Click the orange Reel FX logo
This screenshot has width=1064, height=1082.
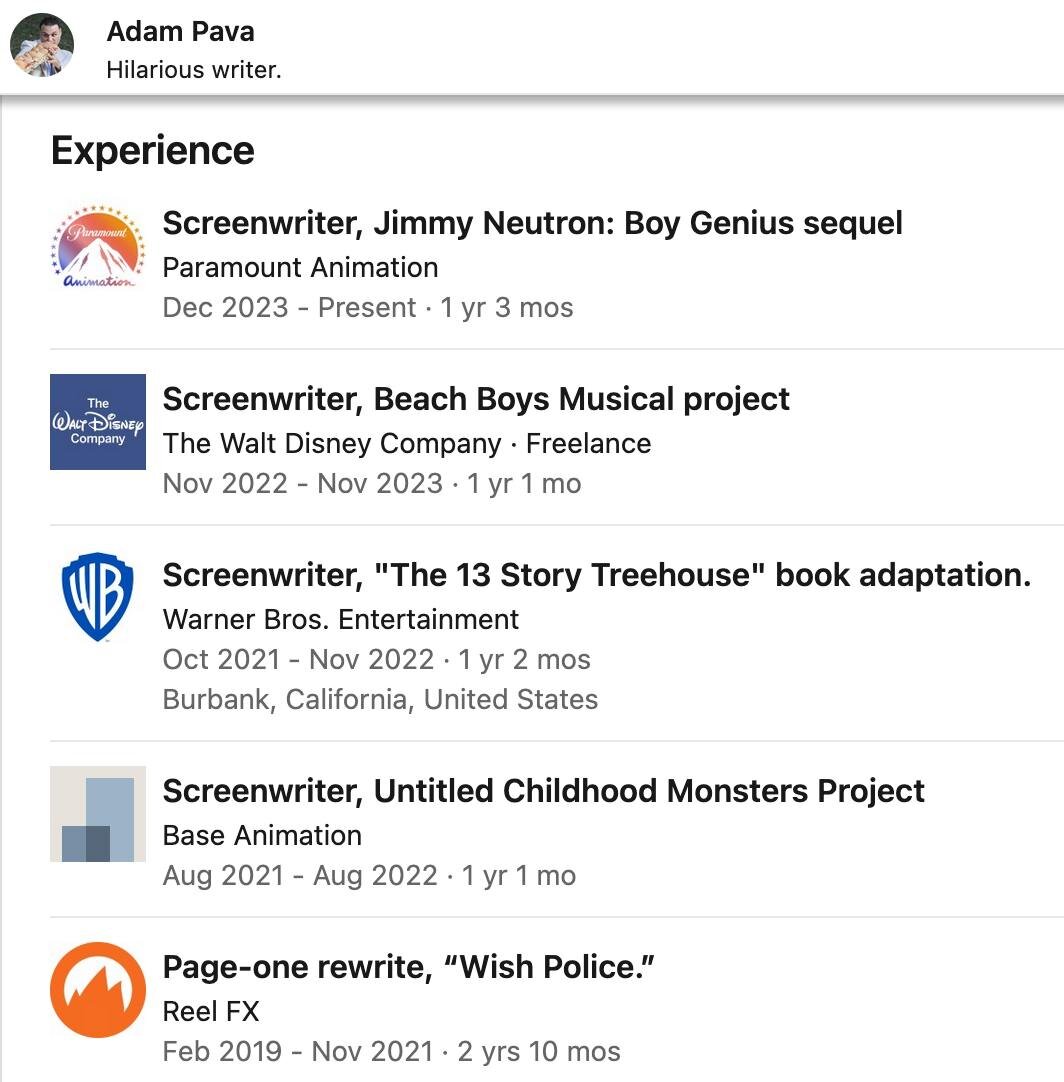pos(98,990)
